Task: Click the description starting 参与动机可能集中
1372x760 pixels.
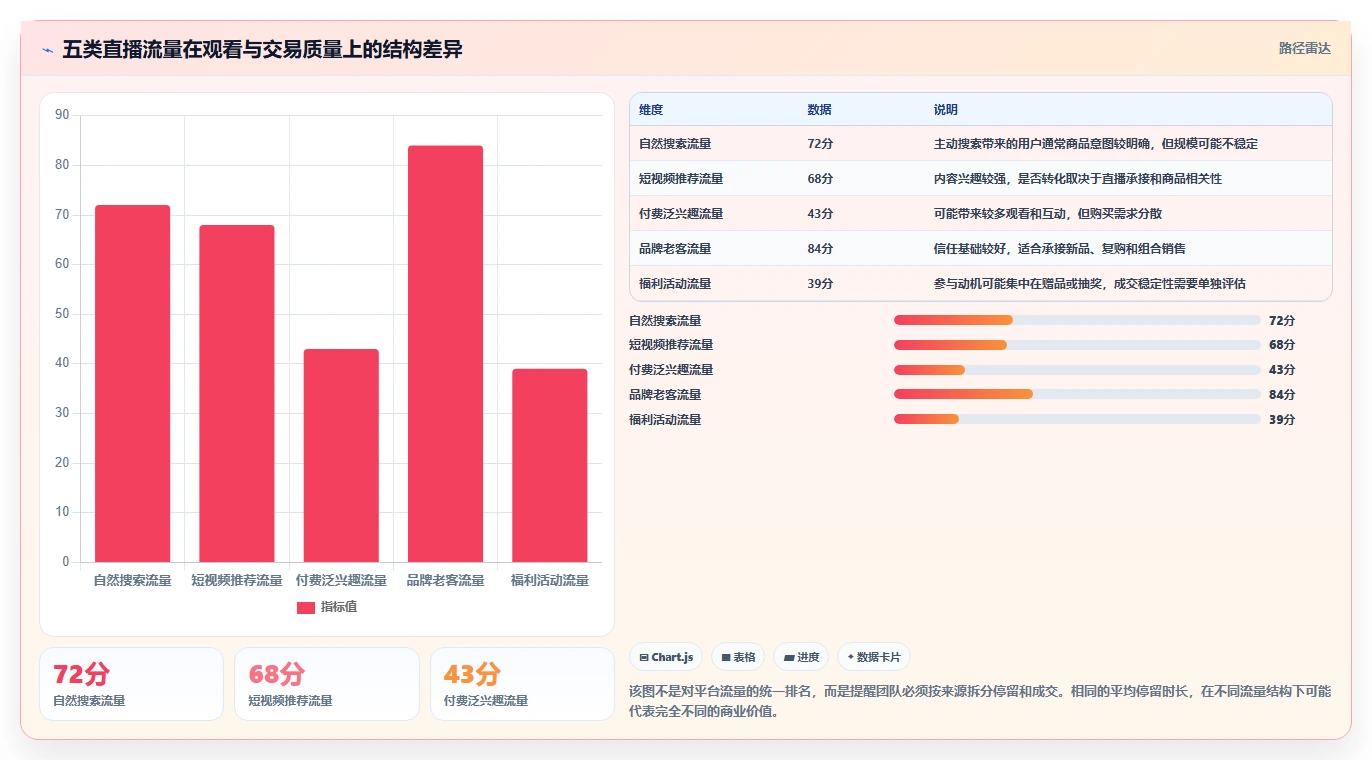Action: (x=1090, y=284)
